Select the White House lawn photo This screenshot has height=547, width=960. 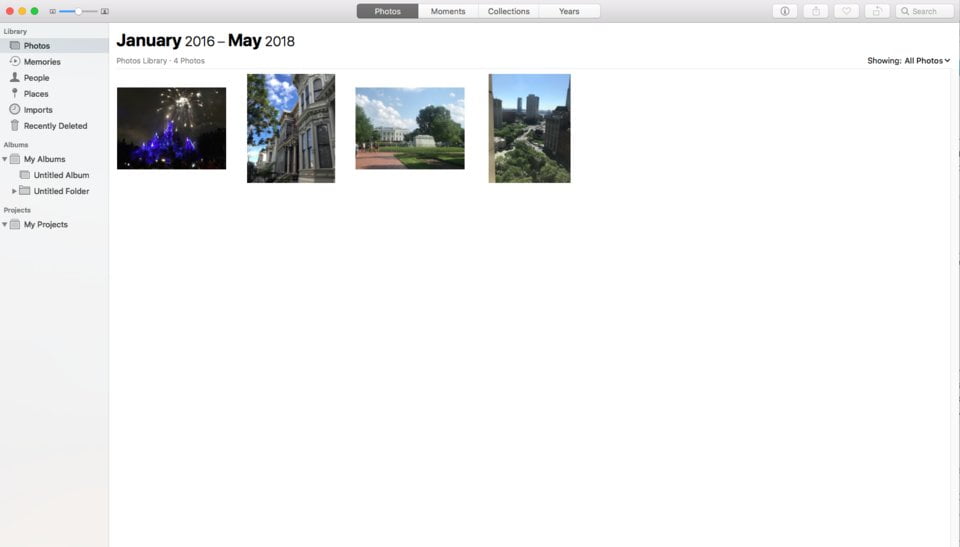click(x=410, y=128)
